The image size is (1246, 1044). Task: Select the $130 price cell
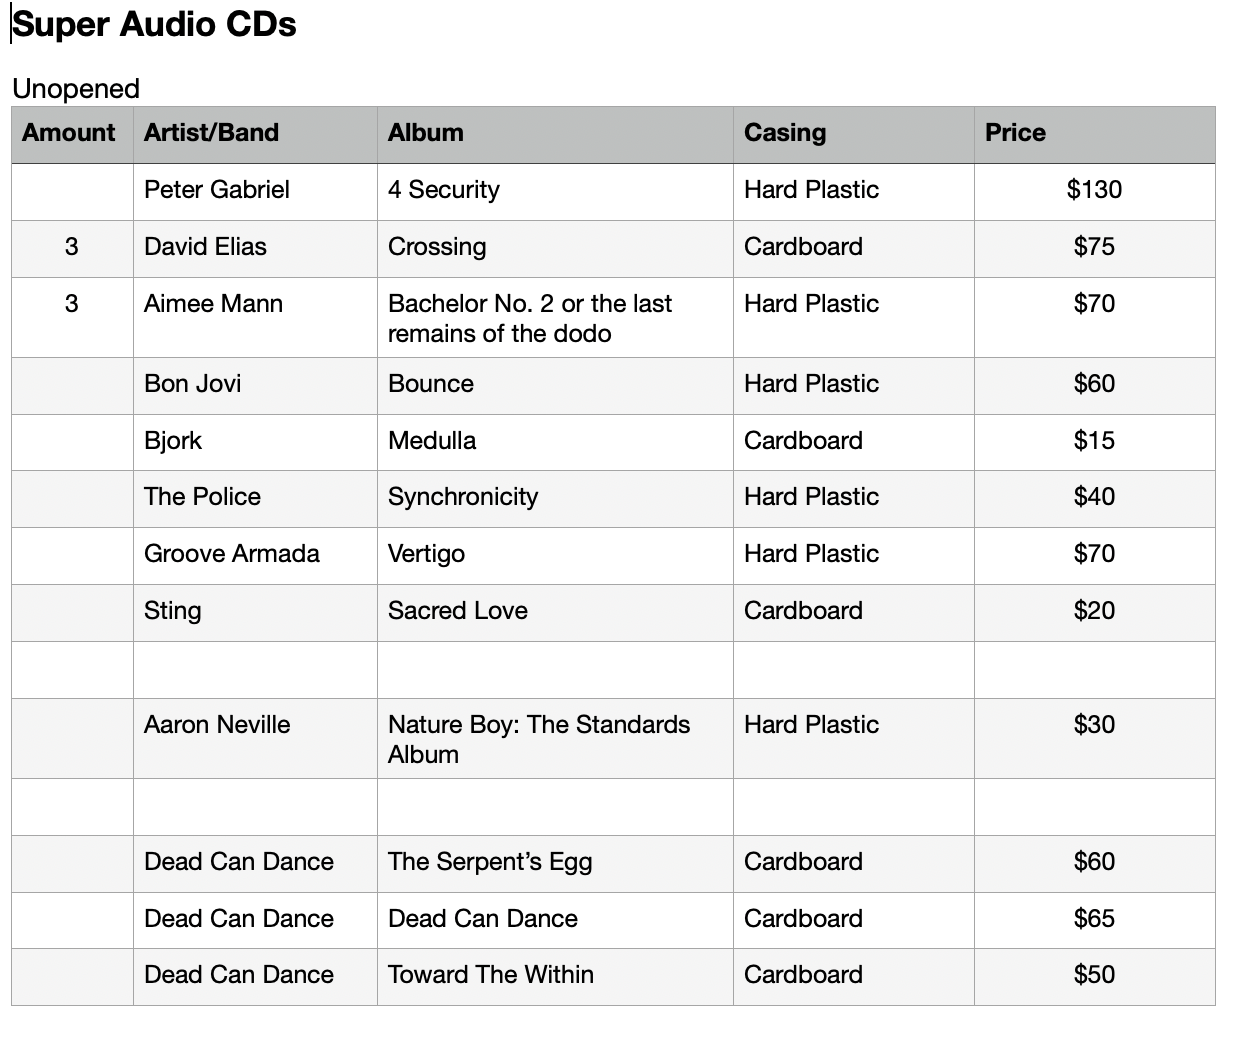(1095, 192)
